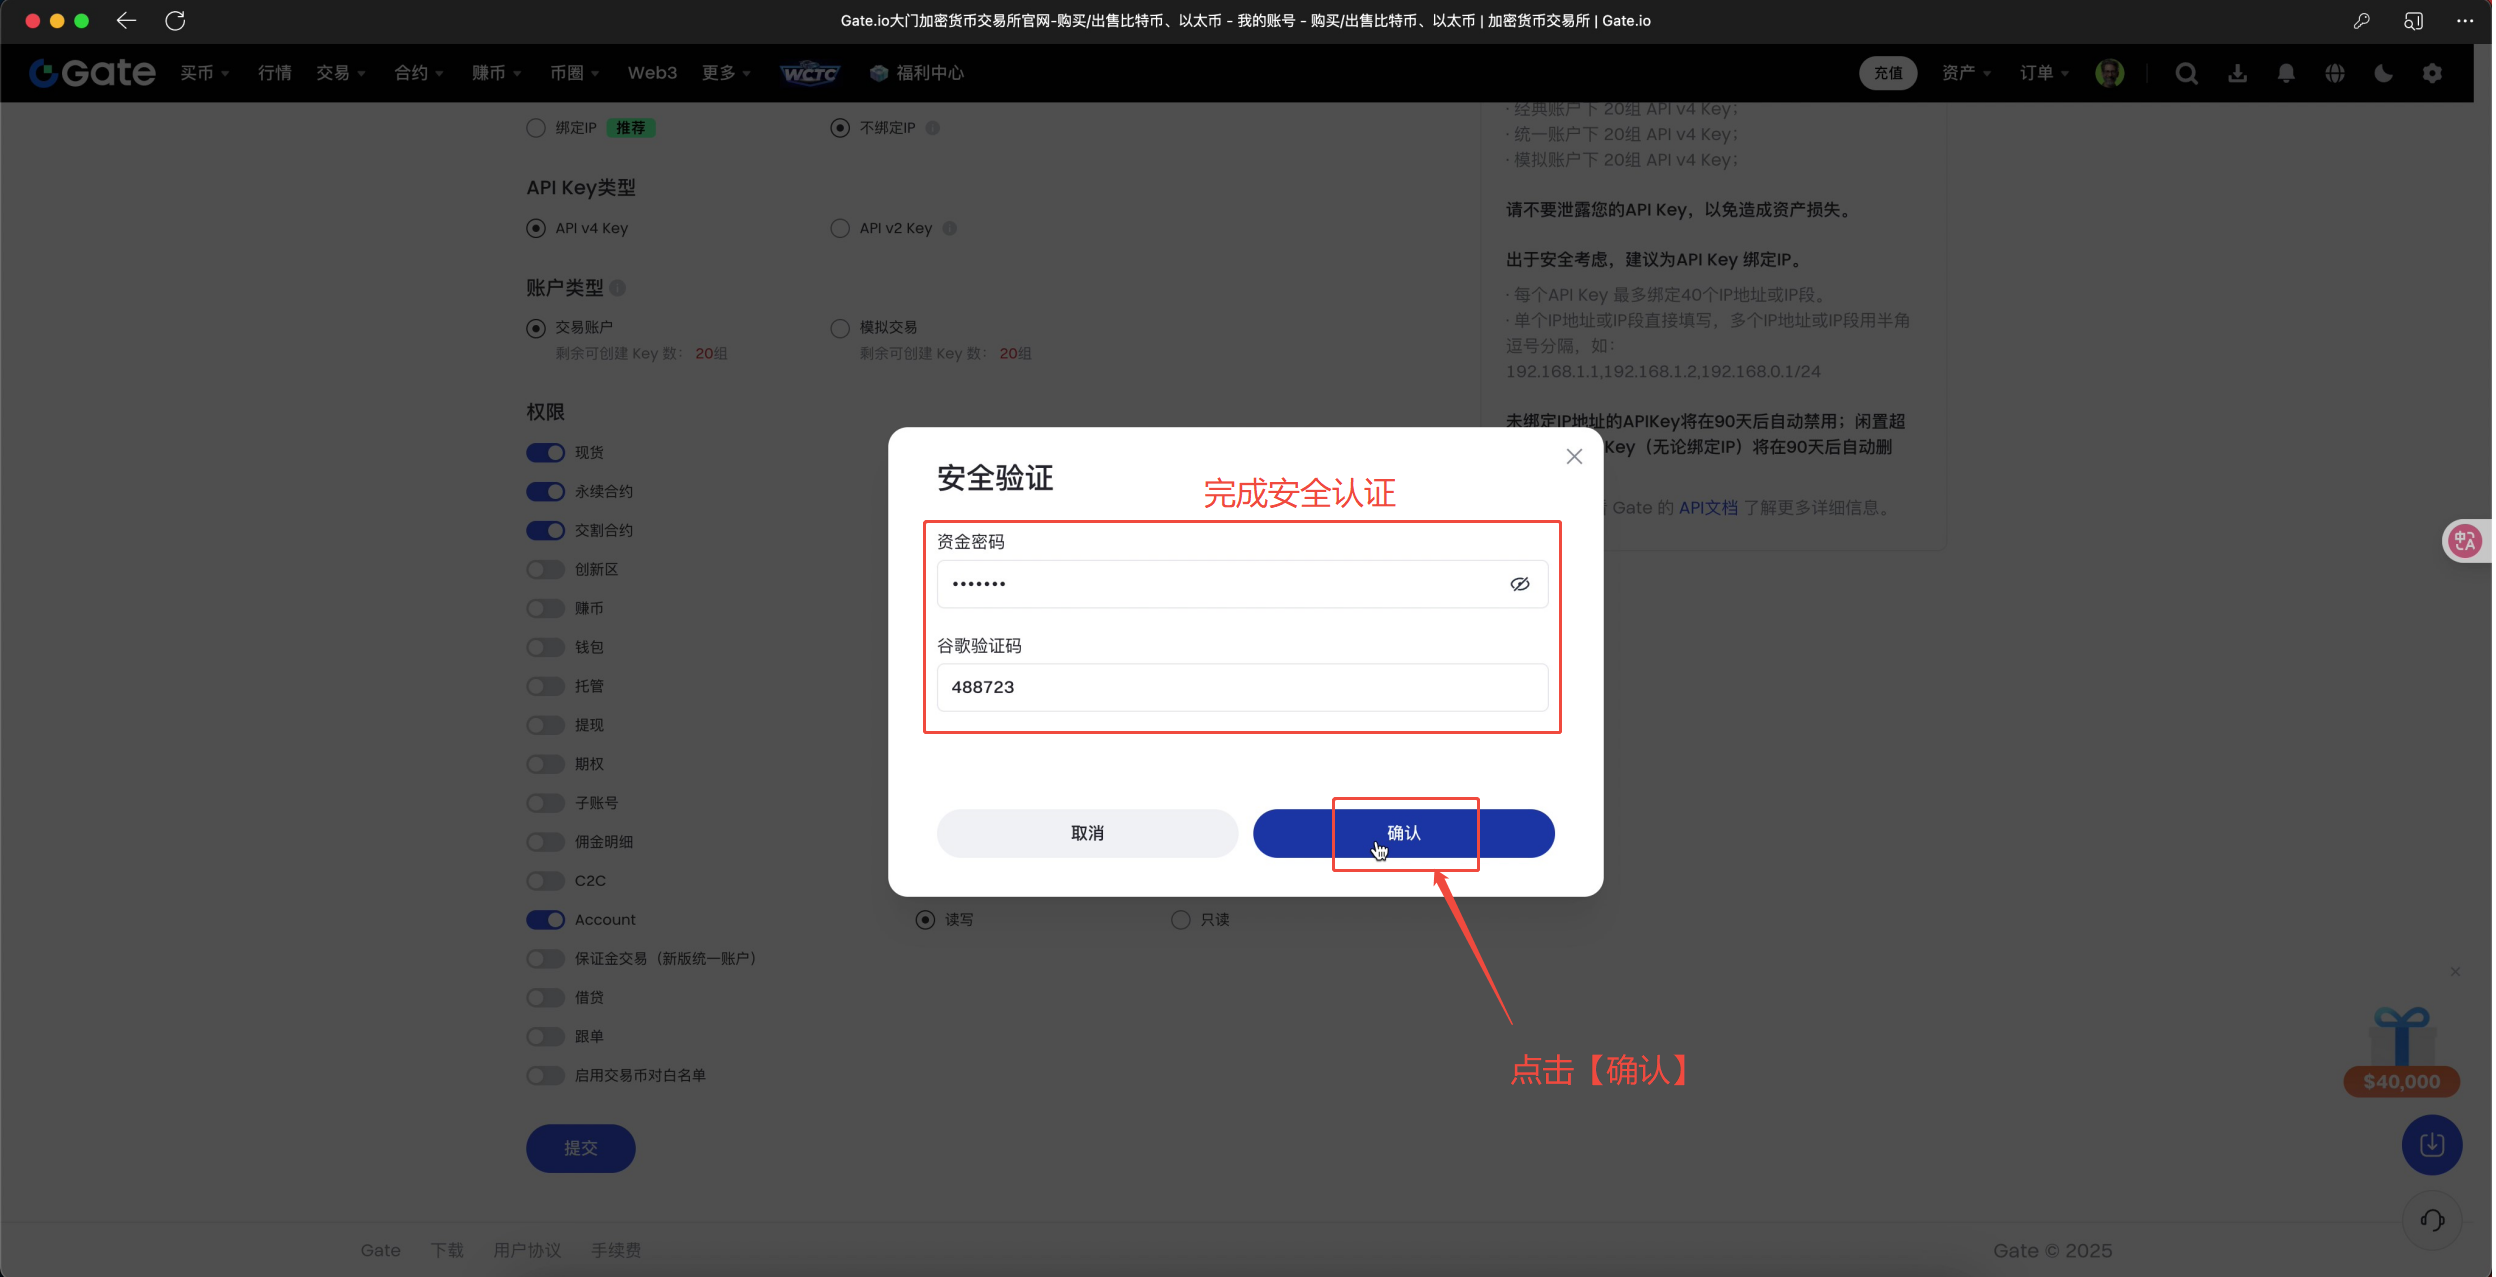
Task: Enable dark mode with the moon icon
Action: (2382, 72)
